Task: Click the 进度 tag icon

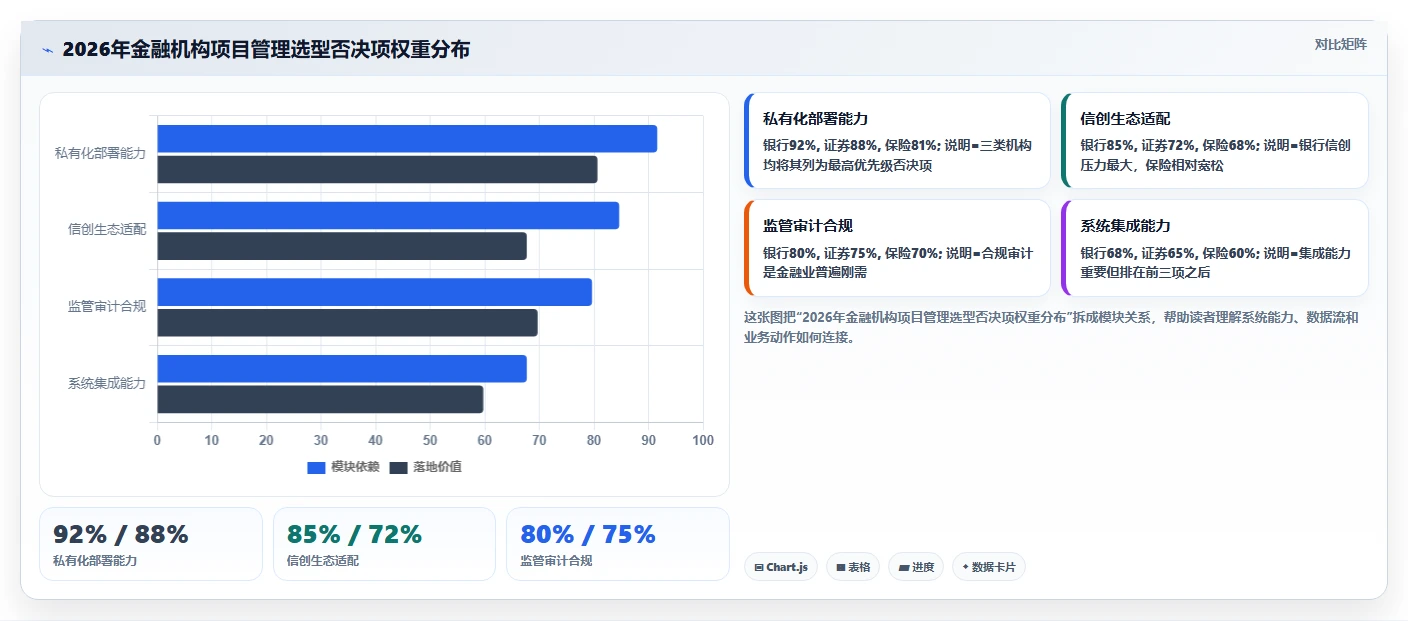Action: click(904, 567)
